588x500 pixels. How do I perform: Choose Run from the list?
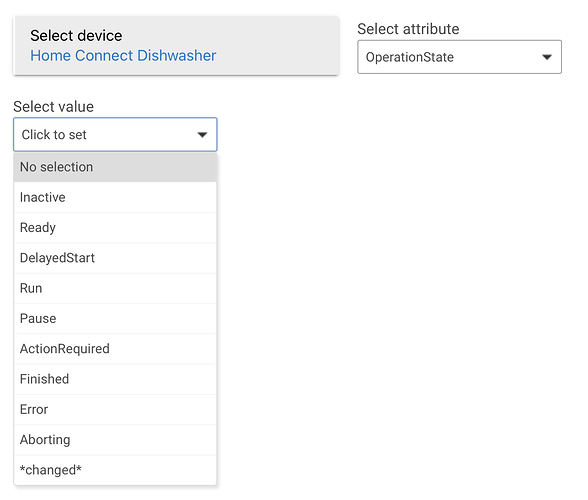(115, 288)
